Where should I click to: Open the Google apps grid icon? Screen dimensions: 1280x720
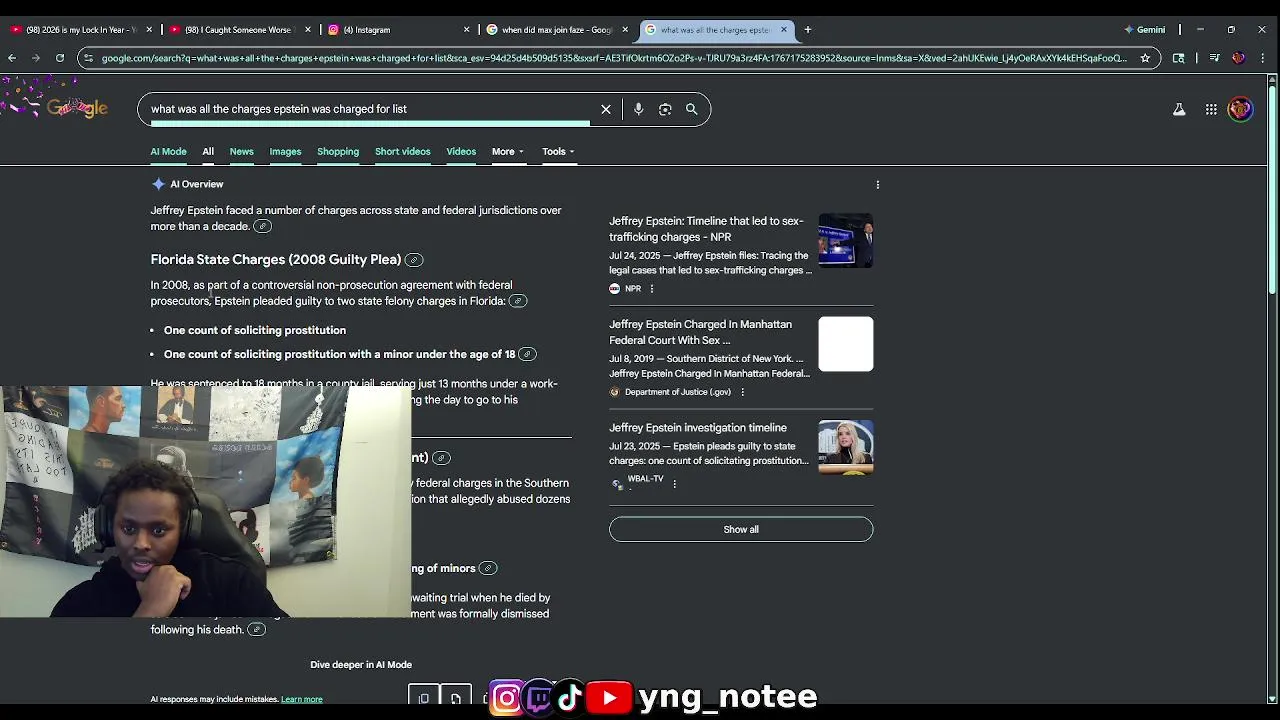(1211, 109)
